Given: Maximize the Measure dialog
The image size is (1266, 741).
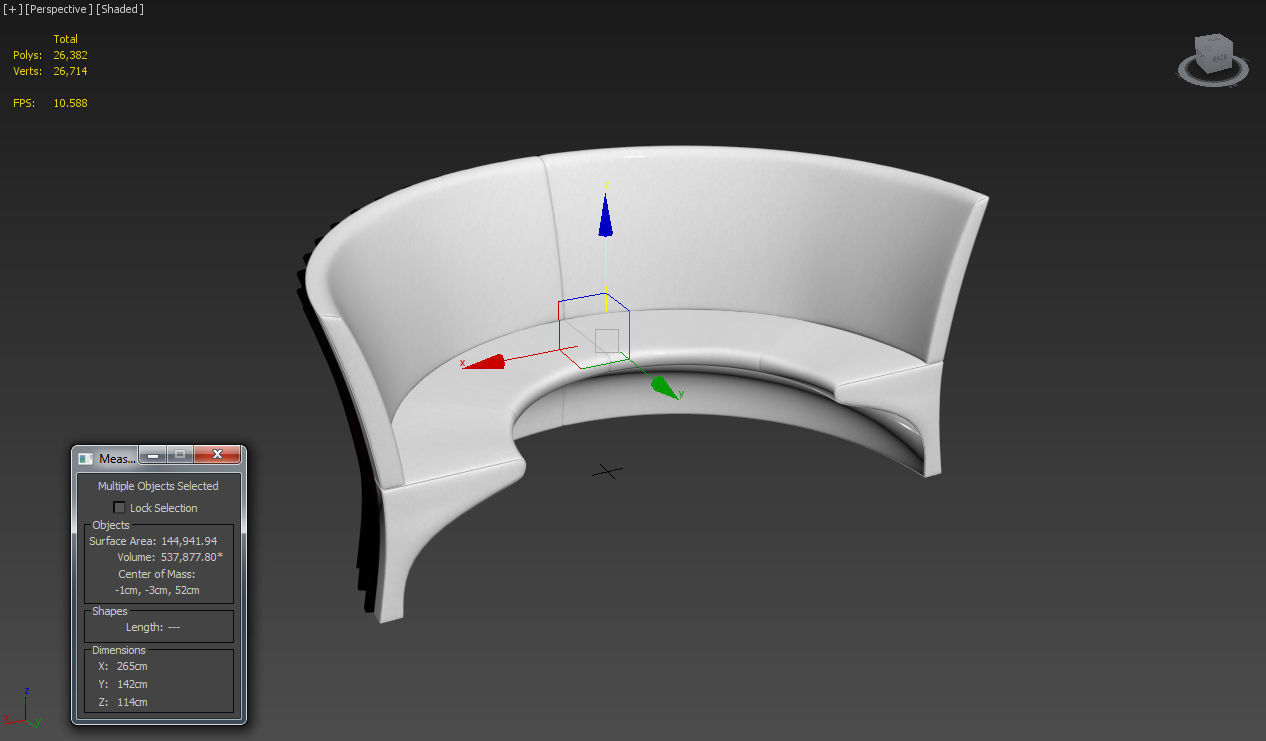Looking at the screenshot, I should [180, 455].
